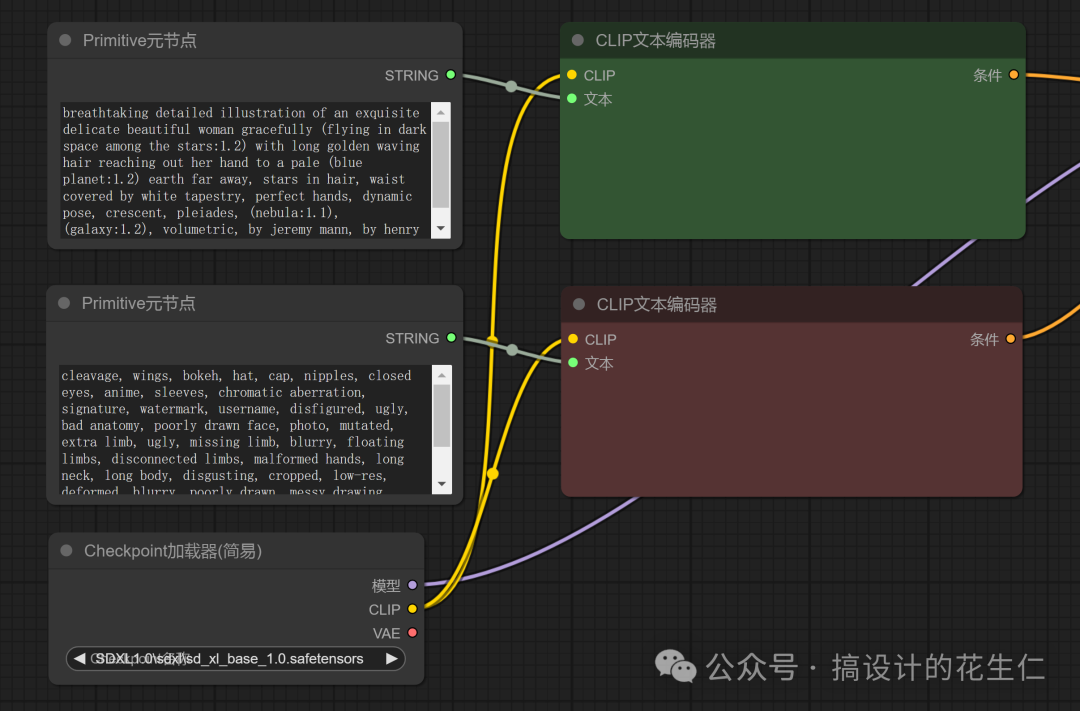Click the 条件 label on the red encoder
Viewport: 1080px width, 711px height.
tap(984, 339)
